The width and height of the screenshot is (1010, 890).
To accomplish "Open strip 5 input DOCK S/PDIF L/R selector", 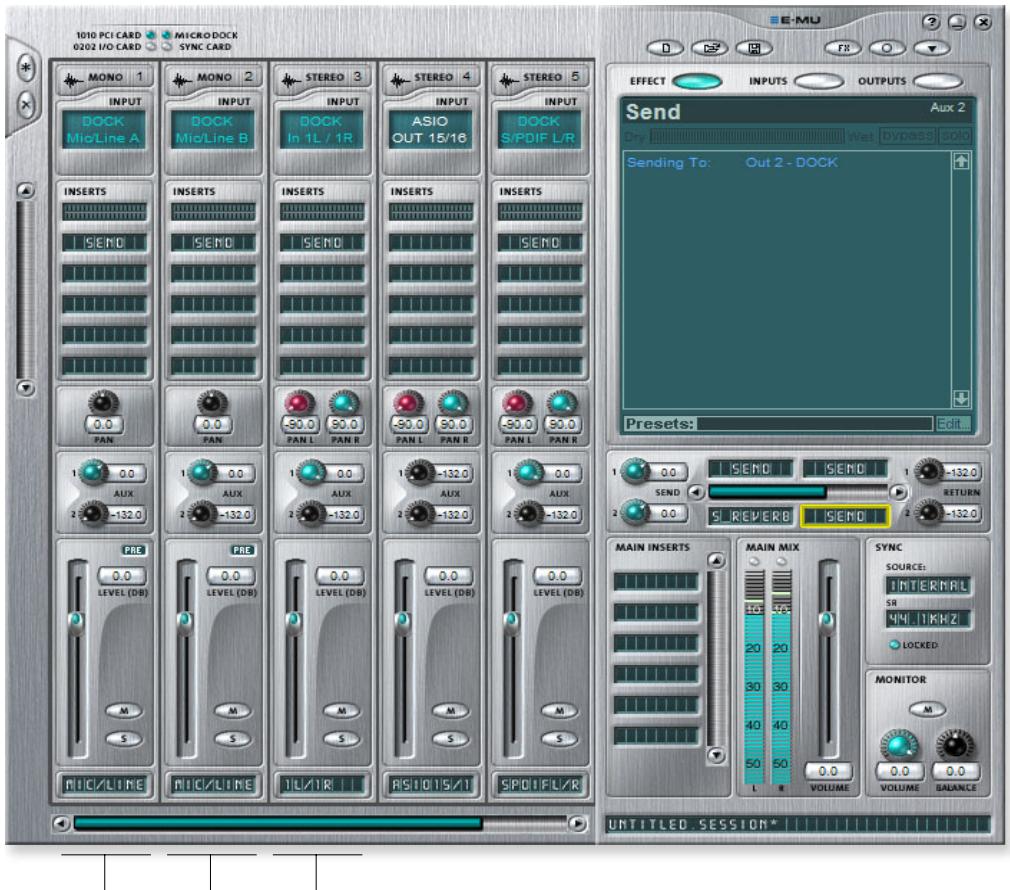I will (x=538, y=129).
